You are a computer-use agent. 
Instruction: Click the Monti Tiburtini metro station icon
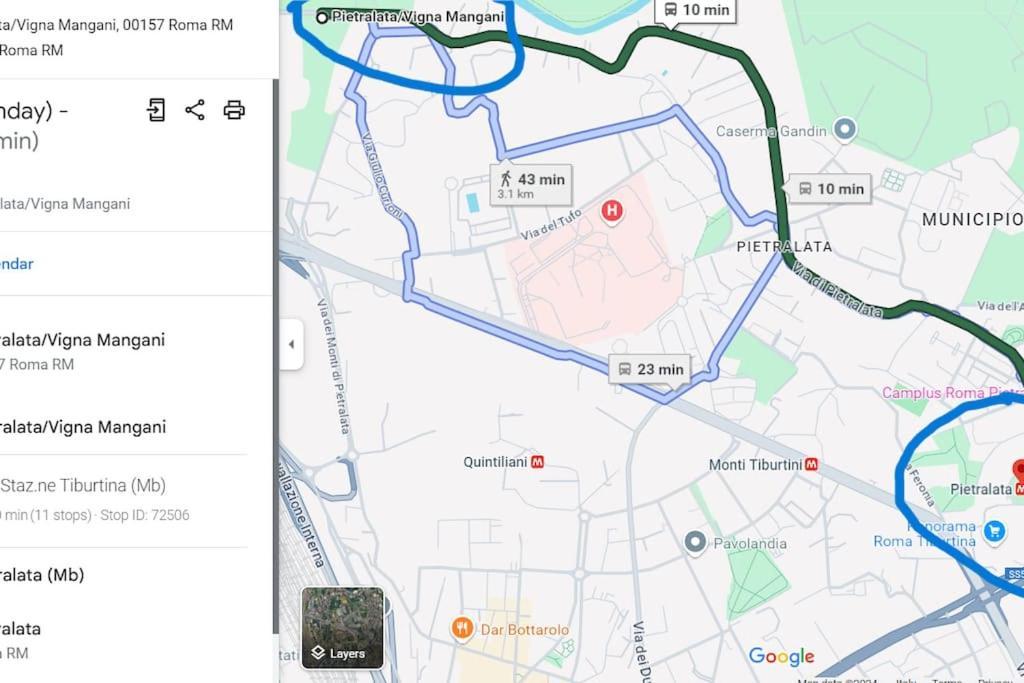pos(811,464)
